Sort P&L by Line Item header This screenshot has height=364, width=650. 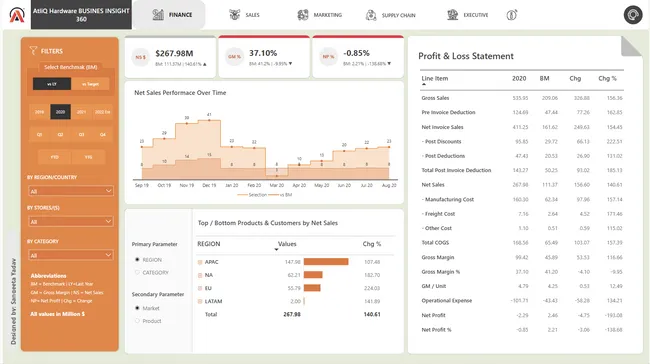434,78
